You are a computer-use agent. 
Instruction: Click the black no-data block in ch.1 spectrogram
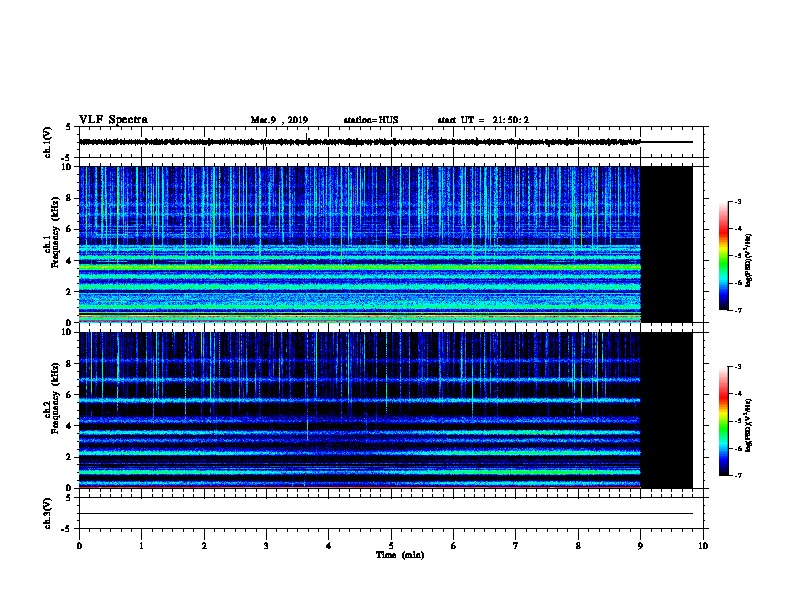[x=667, y=244]
